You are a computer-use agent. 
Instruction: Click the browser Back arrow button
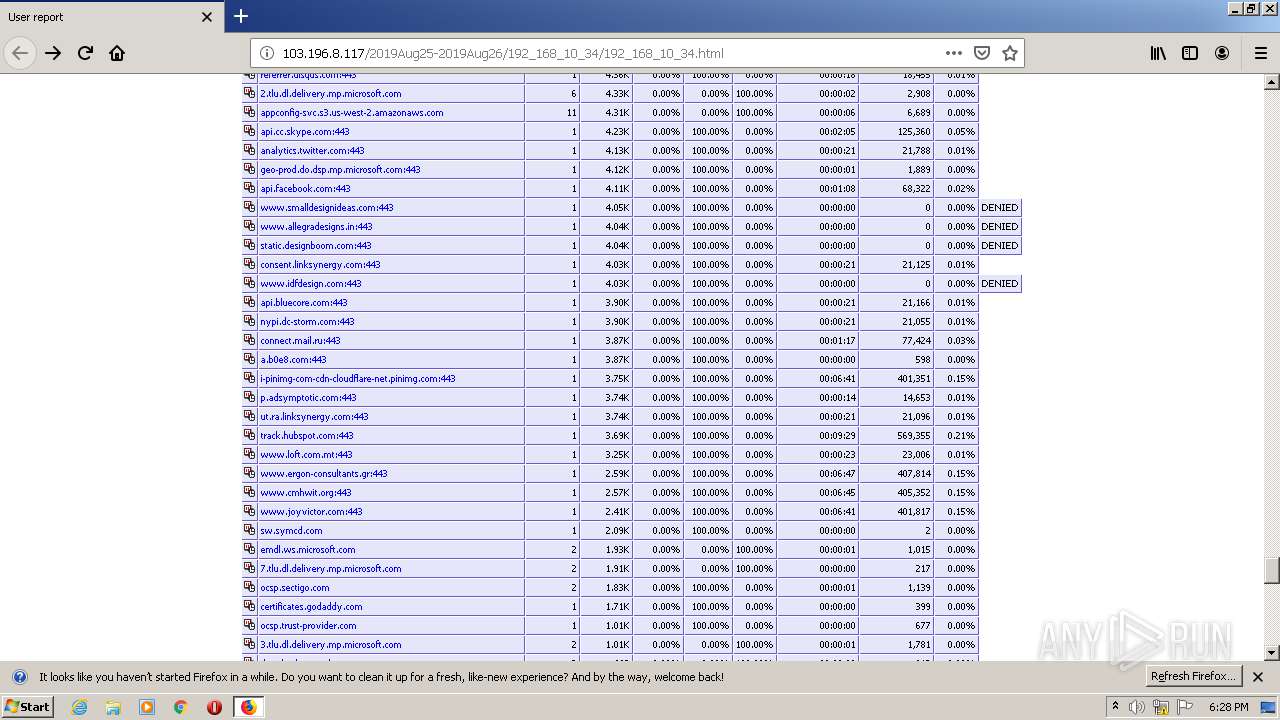click(x=20, y=53)
